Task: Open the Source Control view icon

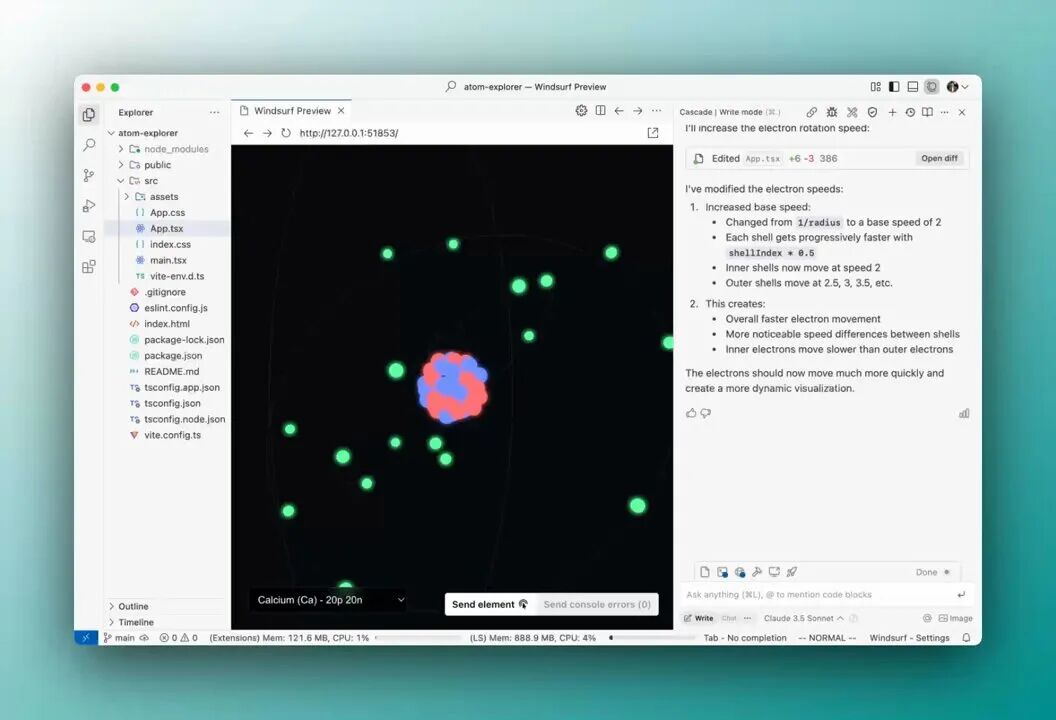Action: [x=89, y=175]
